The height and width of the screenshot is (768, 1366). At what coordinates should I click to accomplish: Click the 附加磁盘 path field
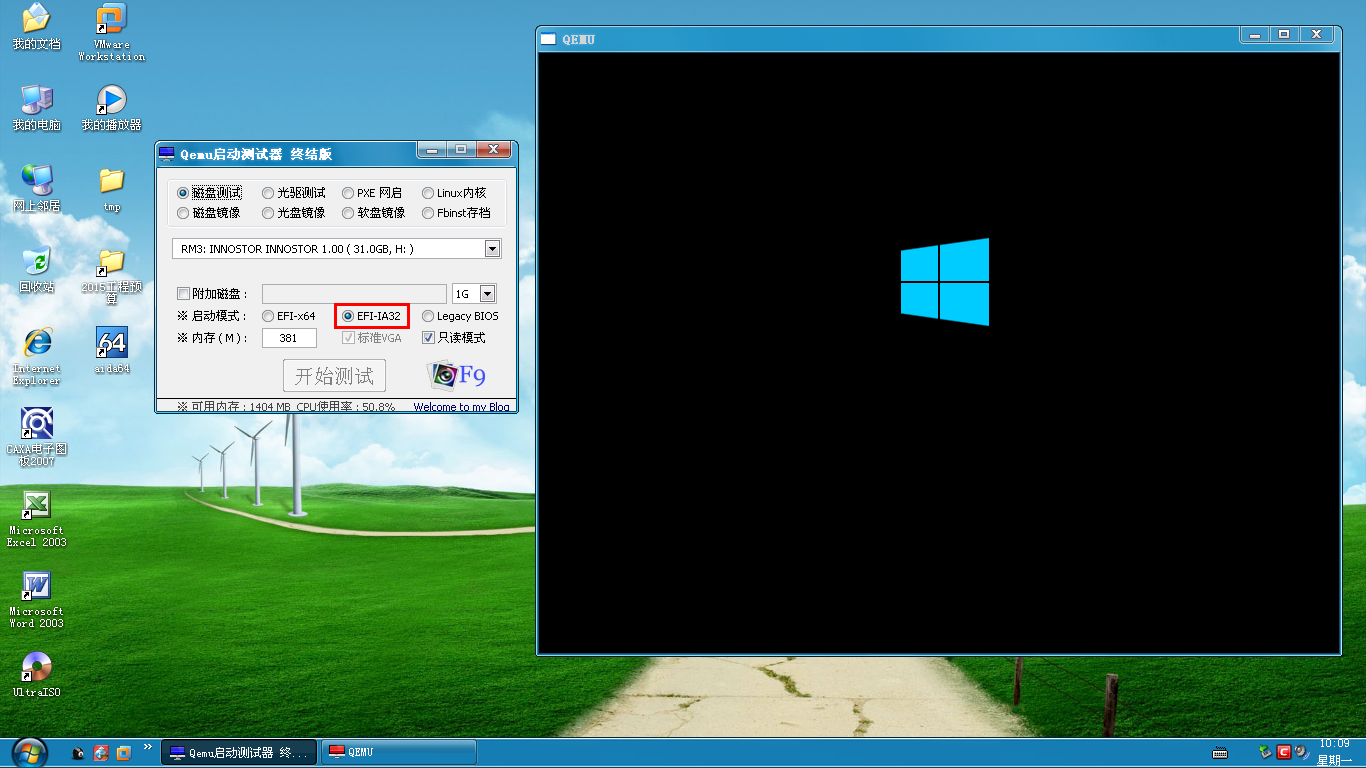(x=354, y=294)
